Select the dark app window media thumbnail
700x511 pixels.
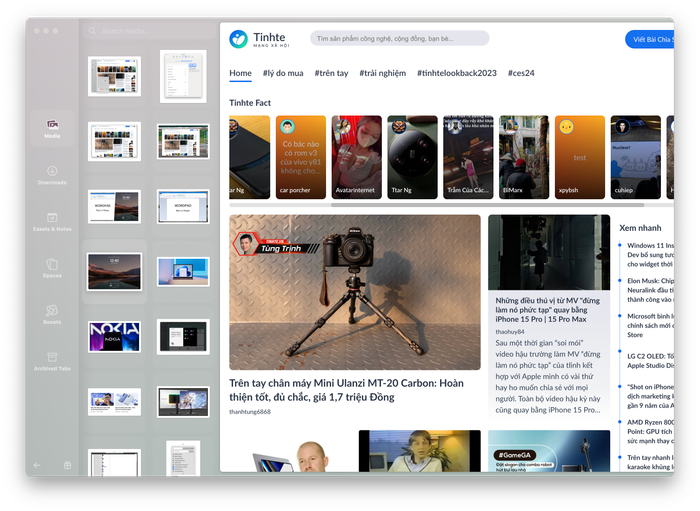183,337
